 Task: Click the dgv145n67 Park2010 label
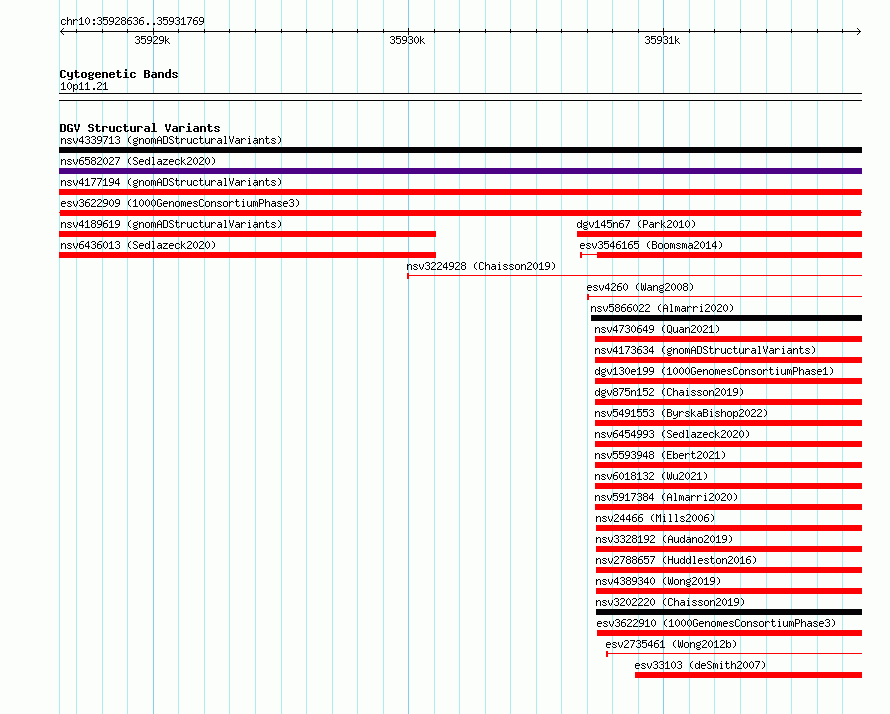(x=636, y=224)
